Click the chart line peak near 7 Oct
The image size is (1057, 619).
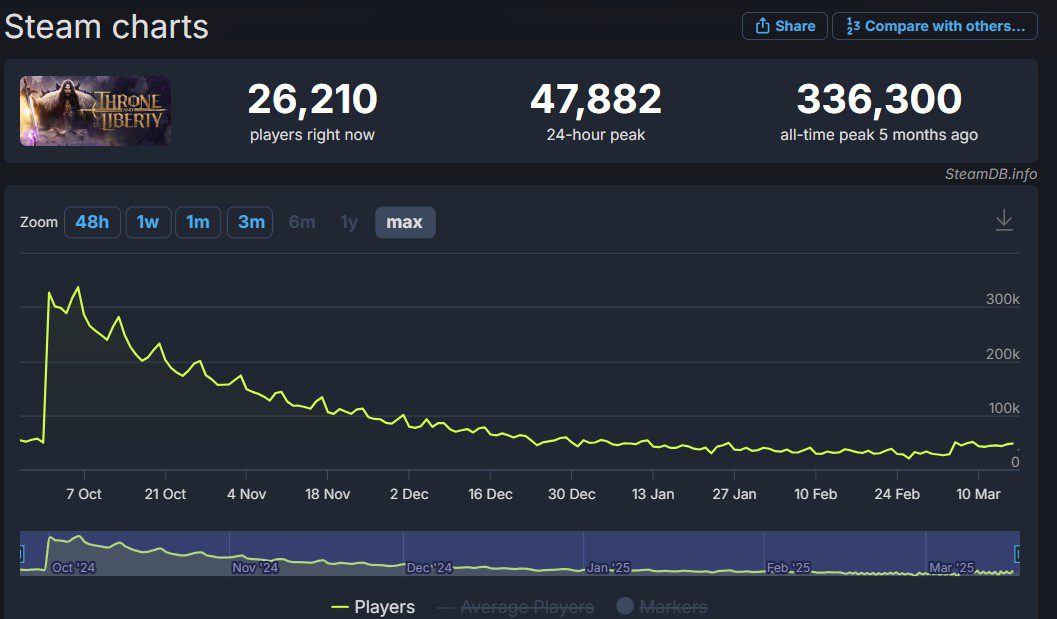pyautogui.click(x=78, y=288)
